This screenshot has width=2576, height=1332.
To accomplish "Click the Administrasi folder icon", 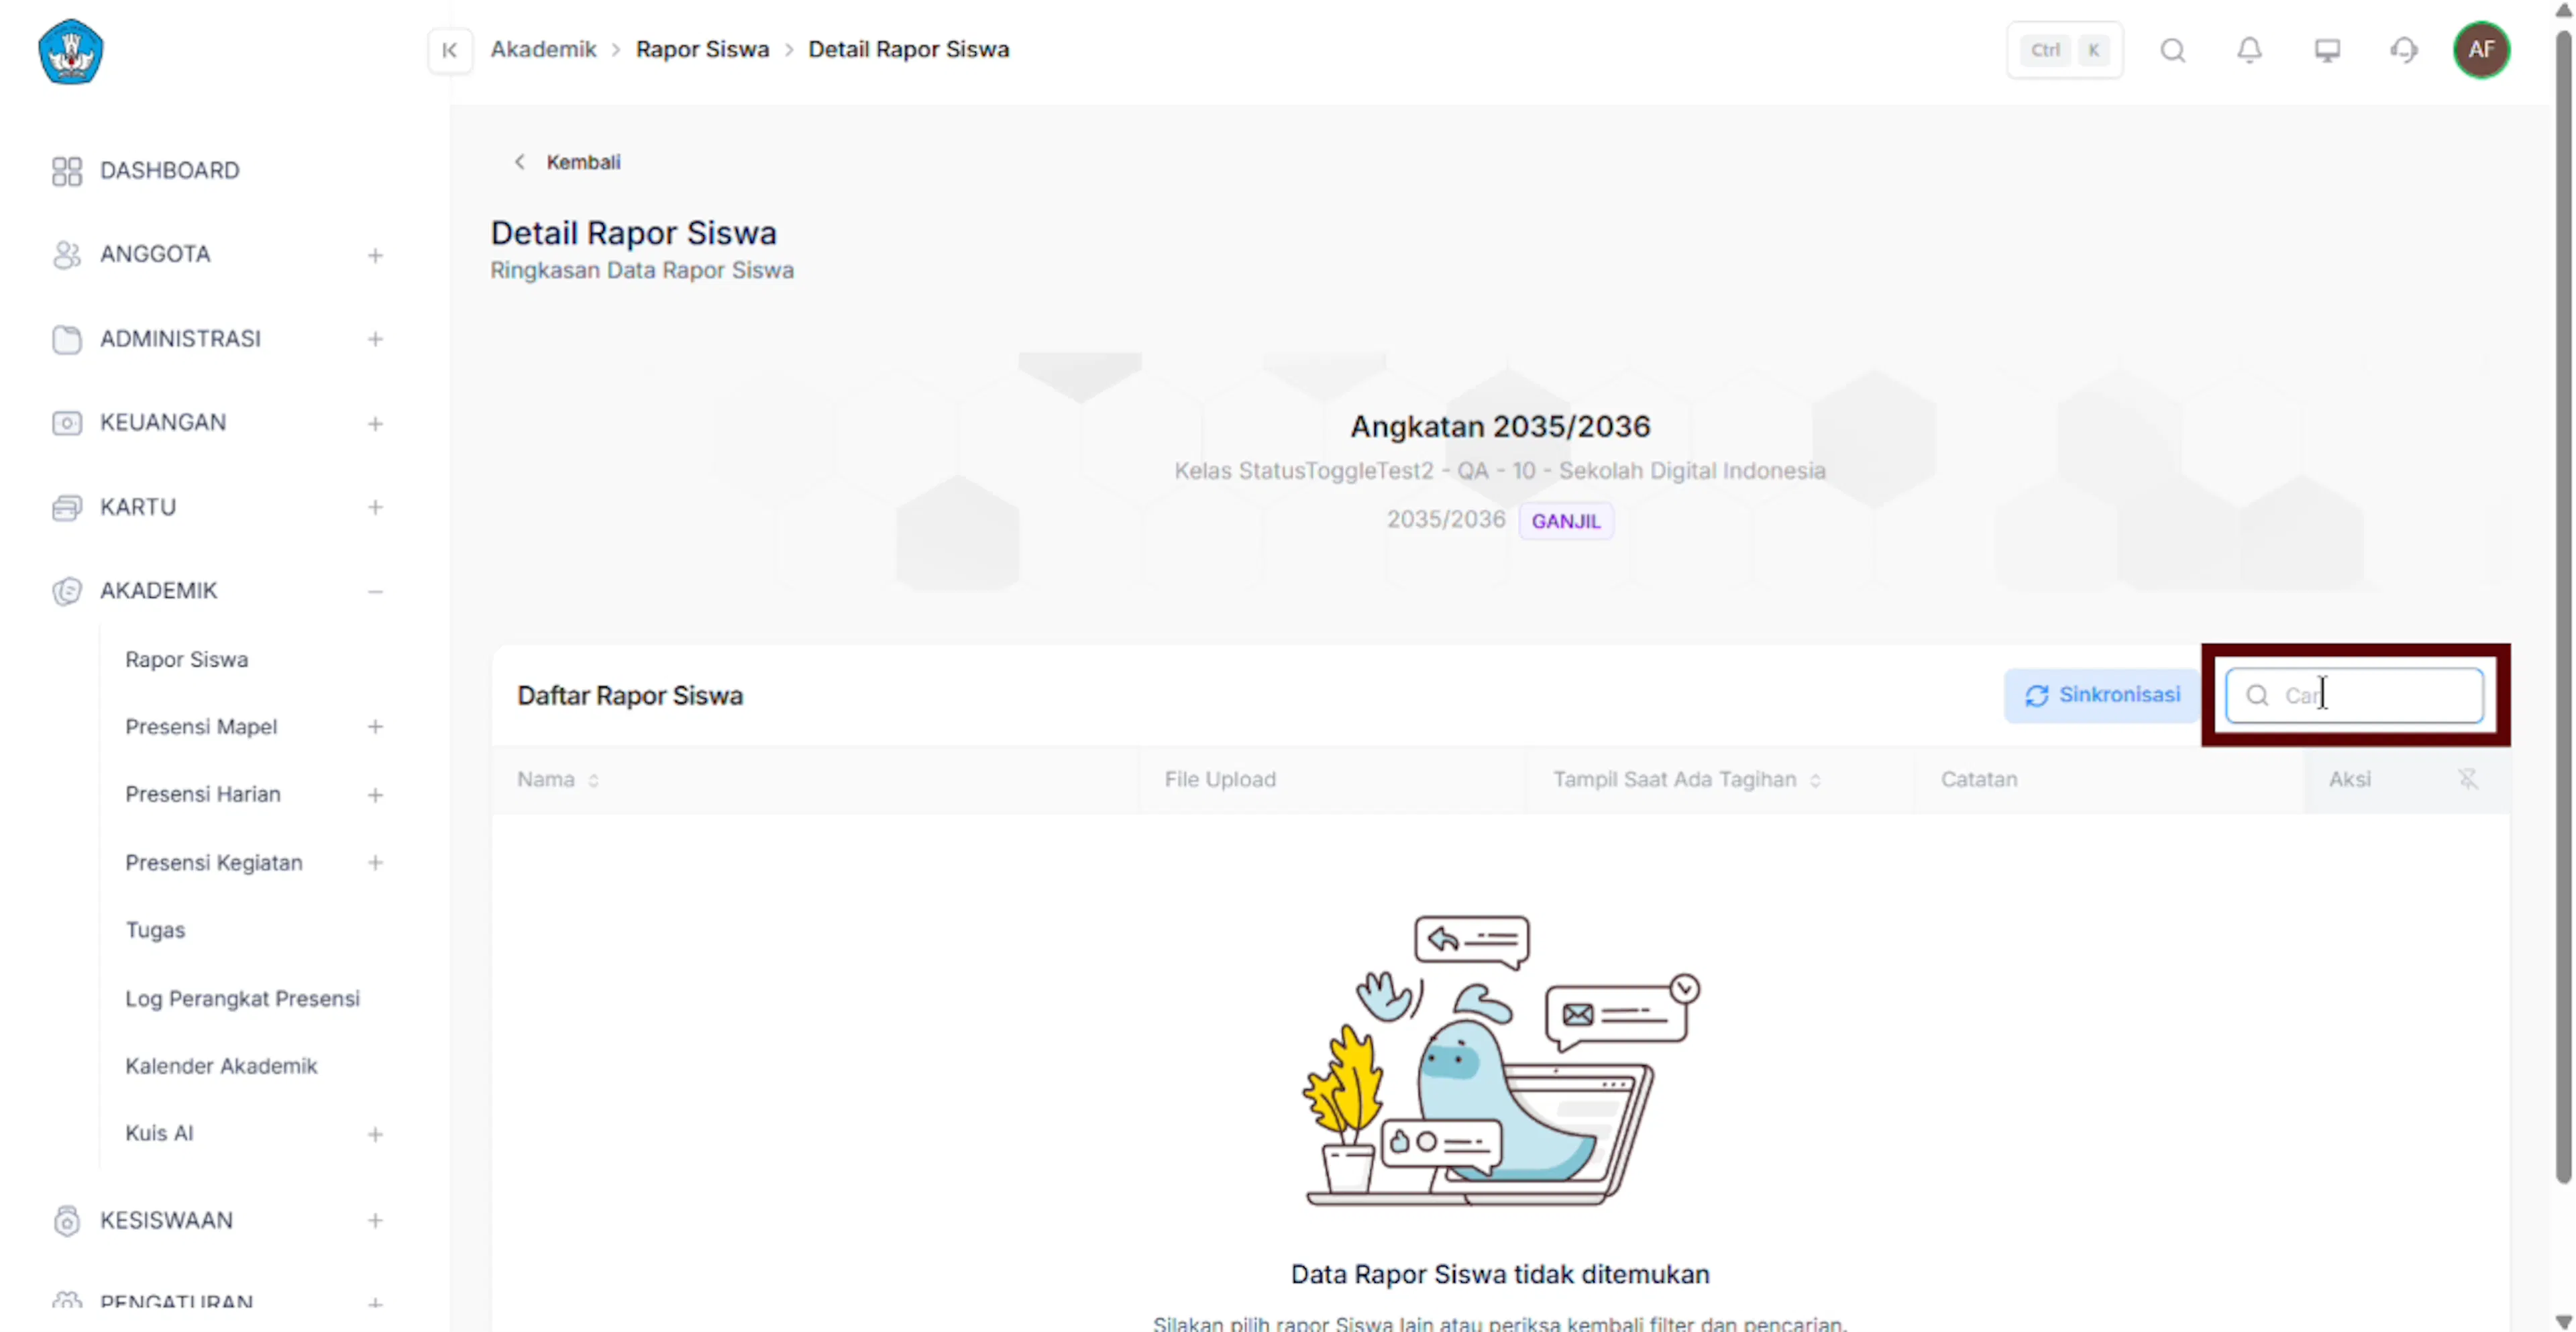I will click(x=66, y=339).
